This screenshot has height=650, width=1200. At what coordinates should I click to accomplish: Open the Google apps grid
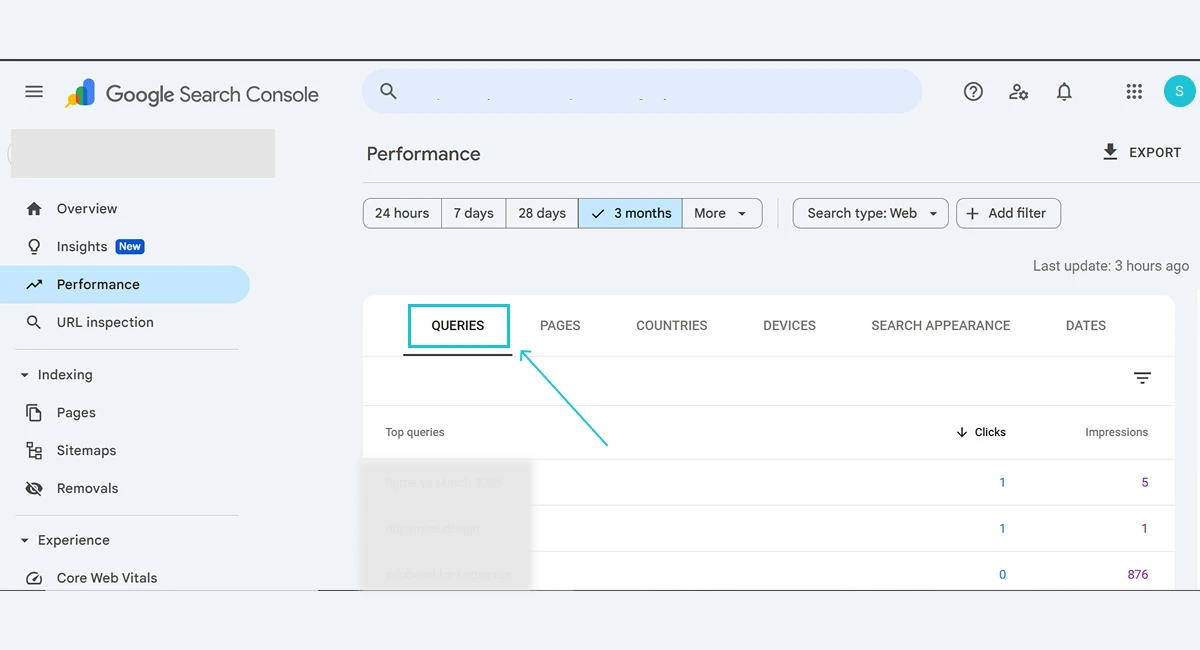[1134, 92]
